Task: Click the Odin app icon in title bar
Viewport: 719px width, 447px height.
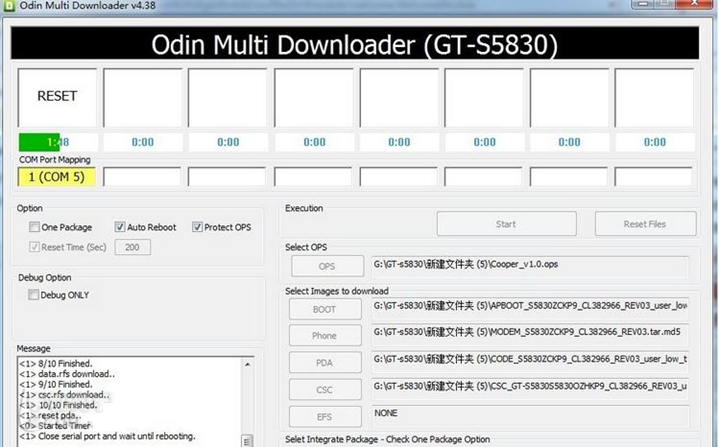Action: point(8,6)
